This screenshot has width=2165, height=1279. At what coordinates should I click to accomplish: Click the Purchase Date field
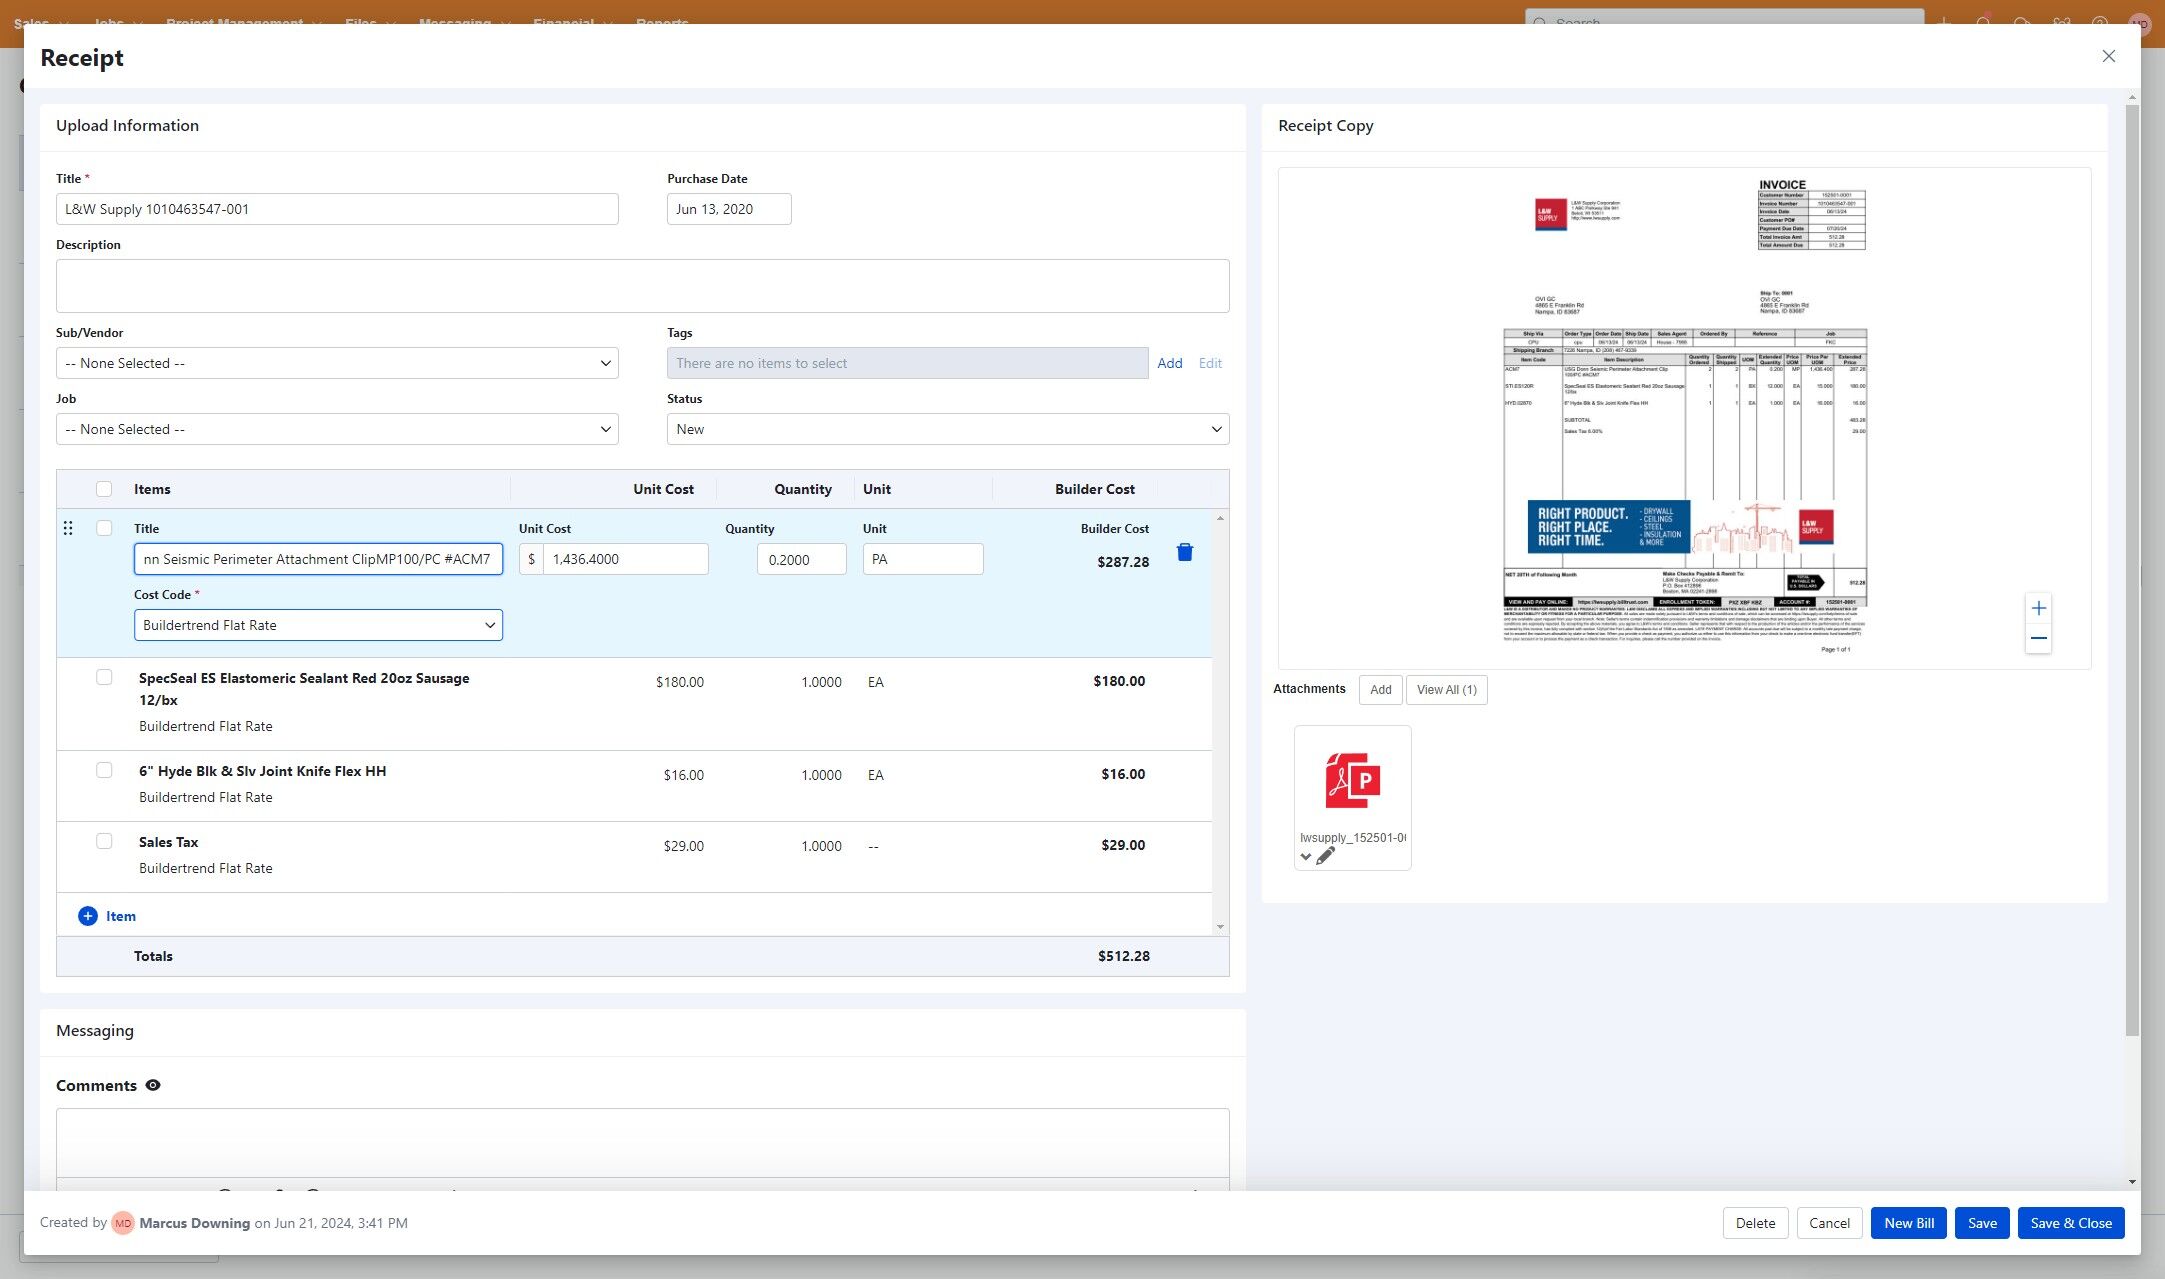(728, 209)
